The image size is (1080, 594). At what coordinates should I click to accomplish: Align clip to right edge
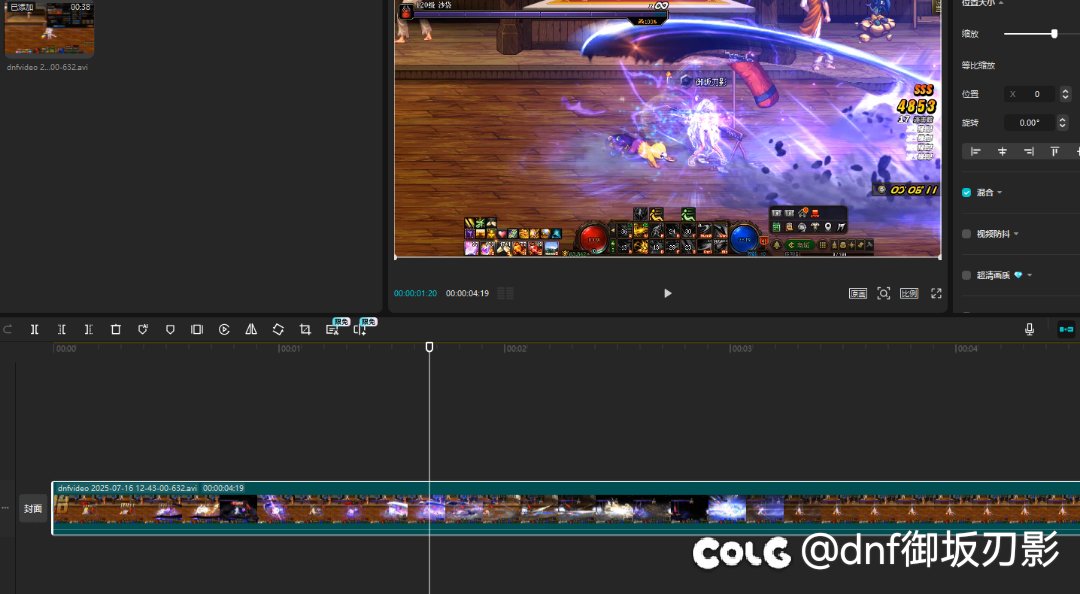pyautogui.click(x=1029, y=152)
